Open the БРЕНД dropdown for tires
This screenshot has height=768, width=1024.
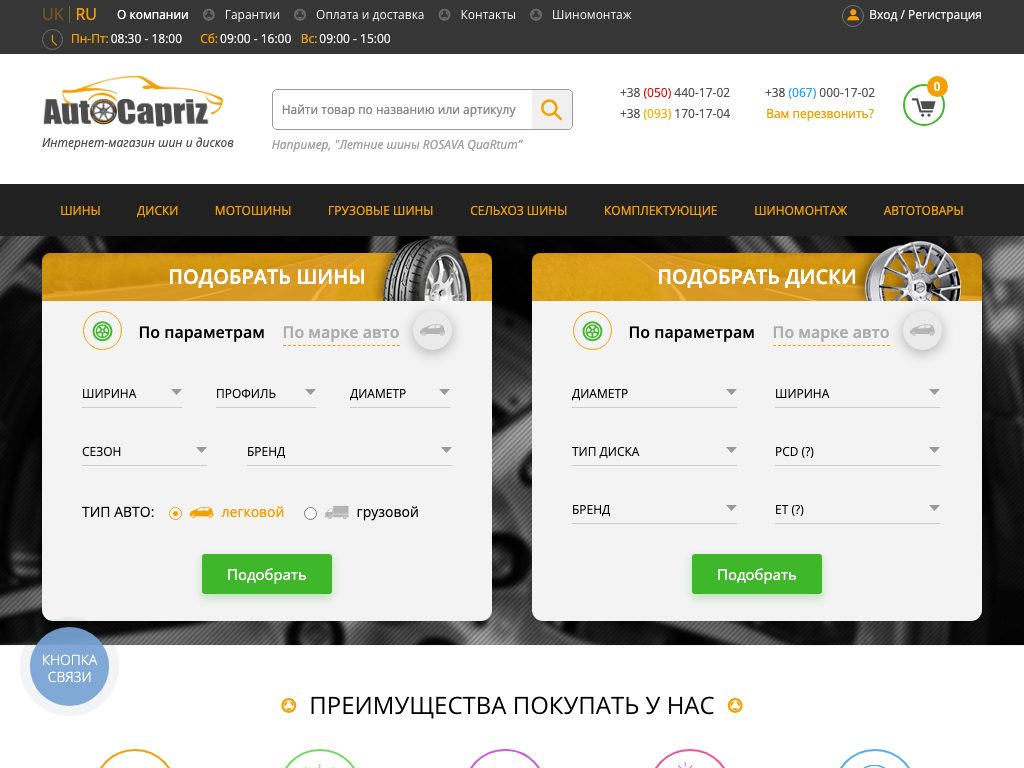pos(349,452)
